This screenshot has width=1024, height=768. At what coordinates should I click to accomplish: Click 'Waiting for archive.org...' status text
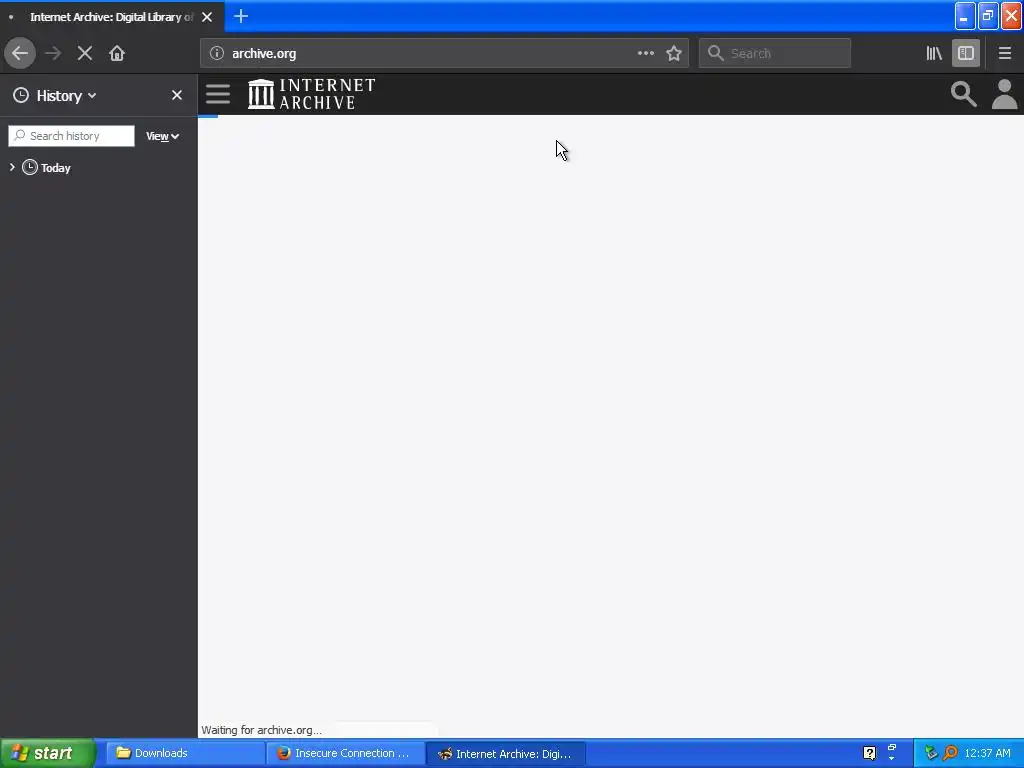[261, 730]
